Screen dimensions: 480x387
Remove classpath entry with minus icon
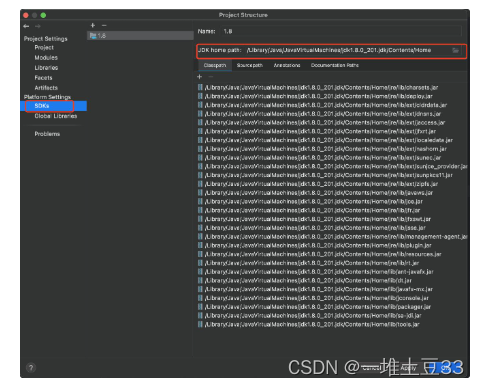(x=211, y=77)
